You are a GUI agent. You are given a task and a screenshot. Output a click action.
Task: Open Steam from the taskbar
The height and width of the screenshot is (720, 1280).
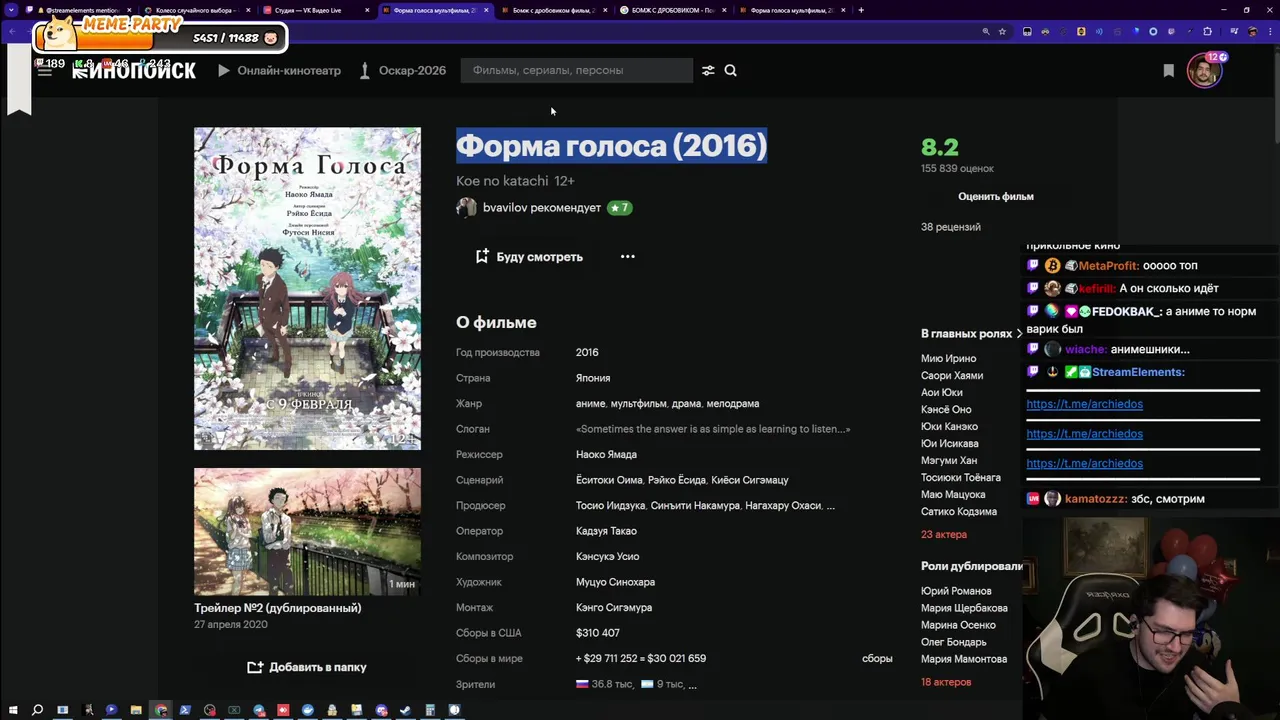(x=405, y=710)
